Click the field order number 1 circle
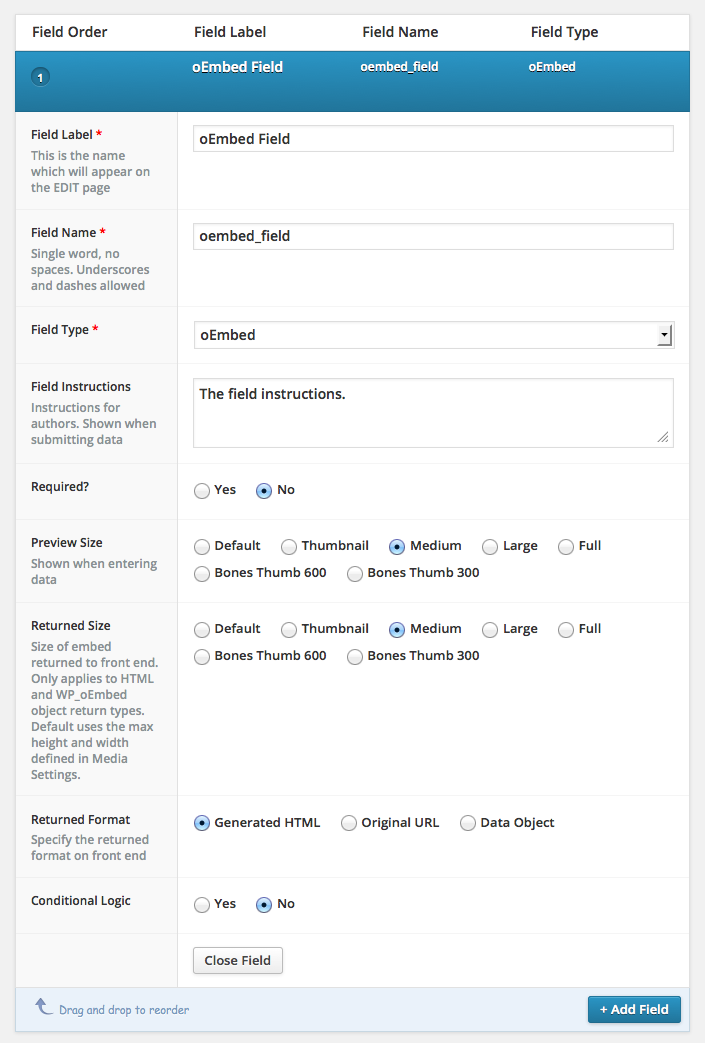This screenshot has height=1043, width=705. [x=41, y=77]
